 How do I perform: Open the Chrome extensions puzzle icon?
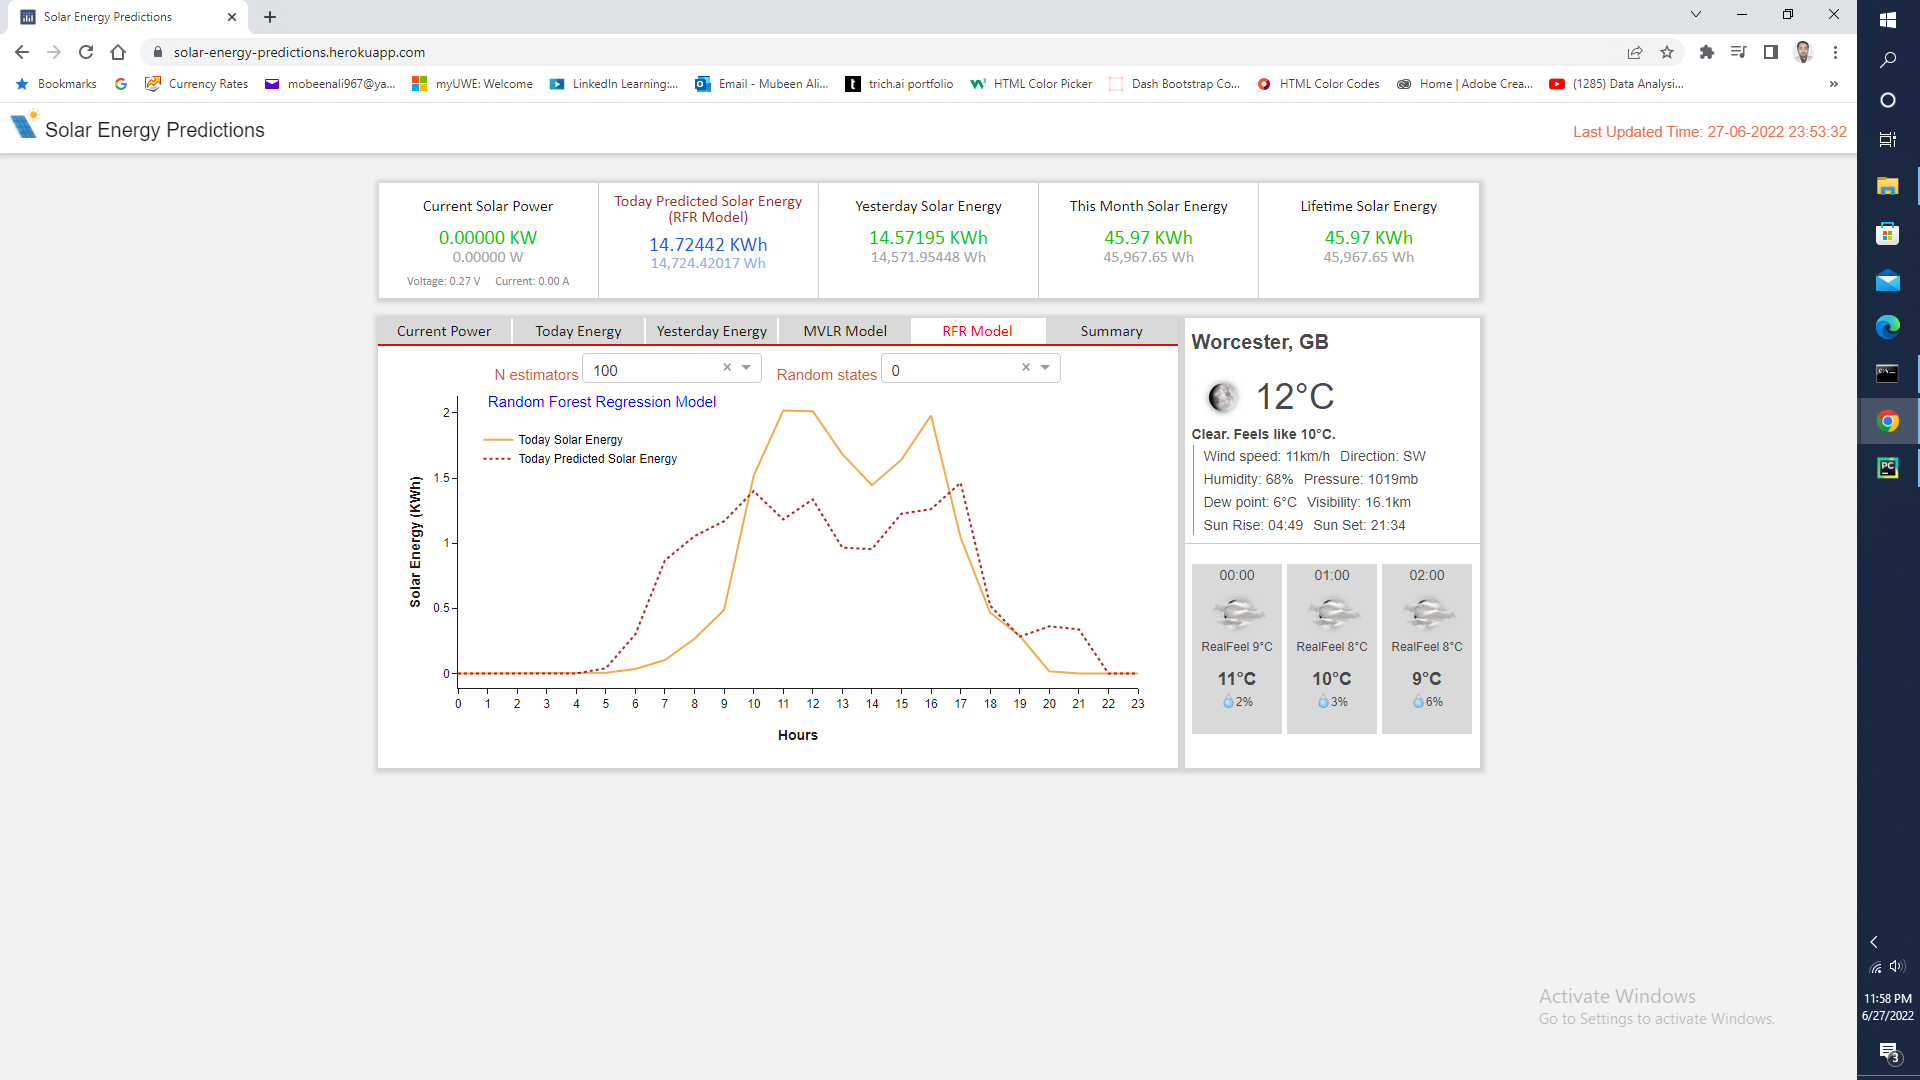tap(1707, 52)
